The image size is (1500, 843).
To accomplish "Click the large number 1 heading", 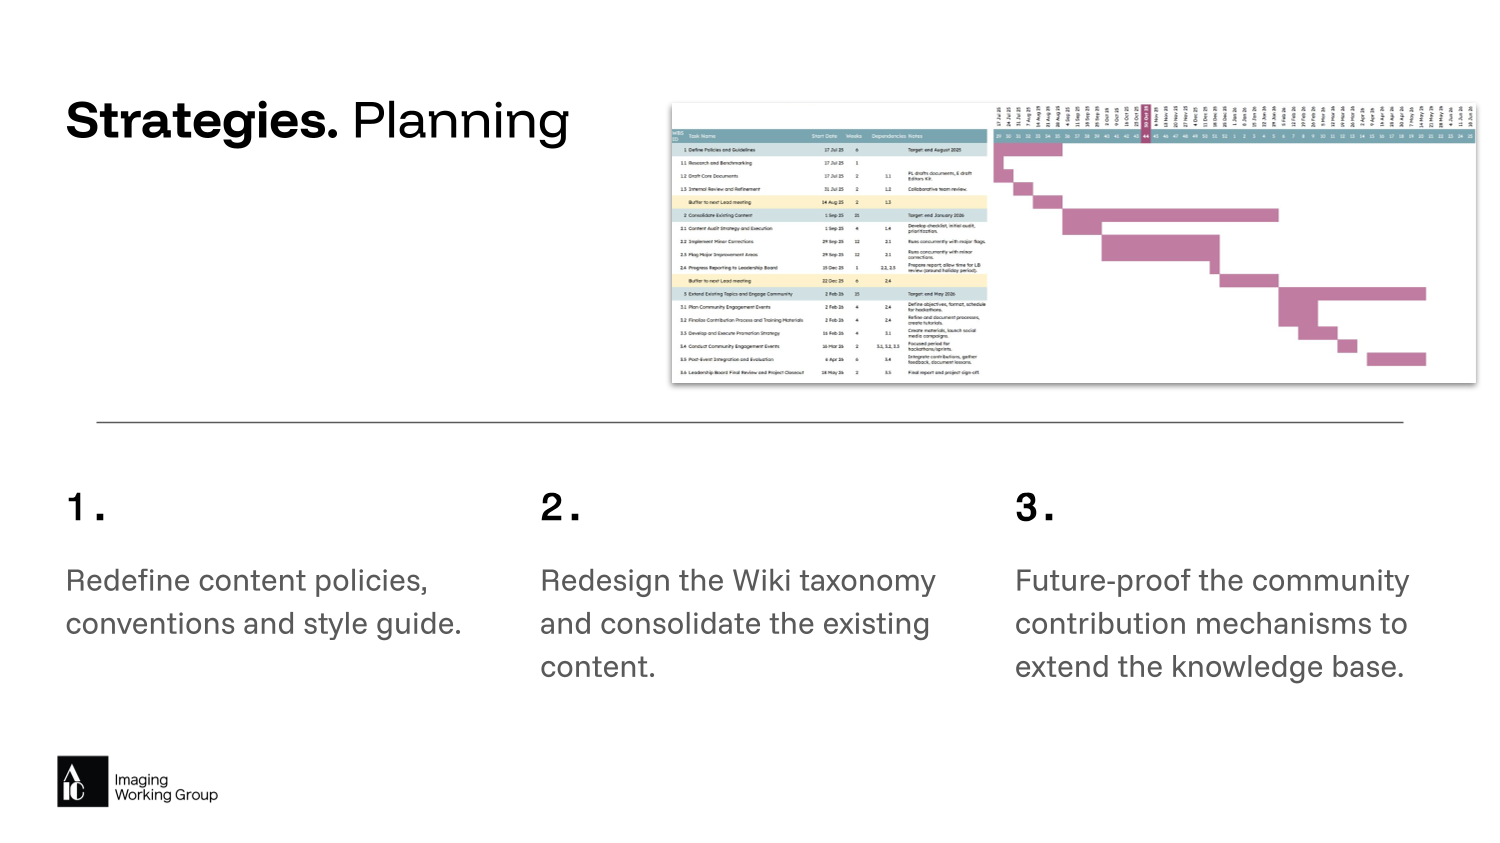I will click(x=85, y=507).
